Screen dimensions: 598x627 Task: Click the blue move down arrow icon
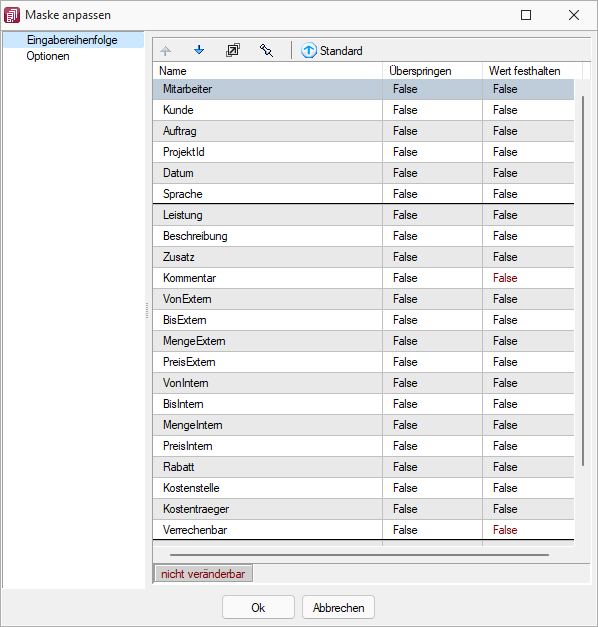pos(199,50)
